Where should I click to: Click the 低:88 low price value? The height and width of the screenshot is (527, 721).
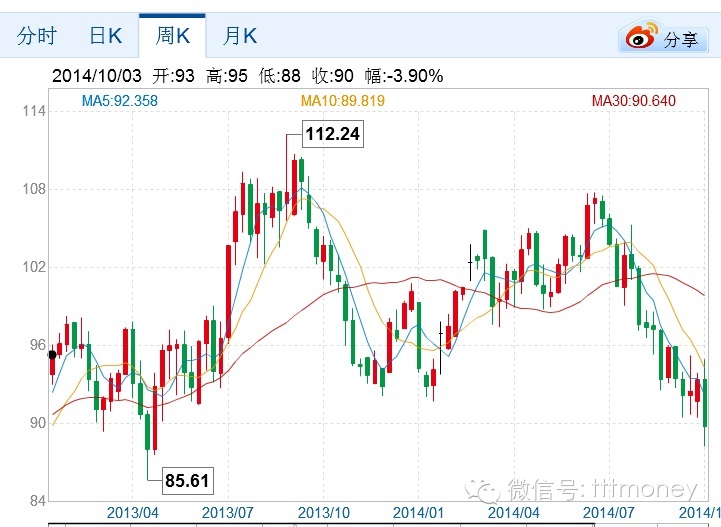pyautogui.click(x=280, y=76)
